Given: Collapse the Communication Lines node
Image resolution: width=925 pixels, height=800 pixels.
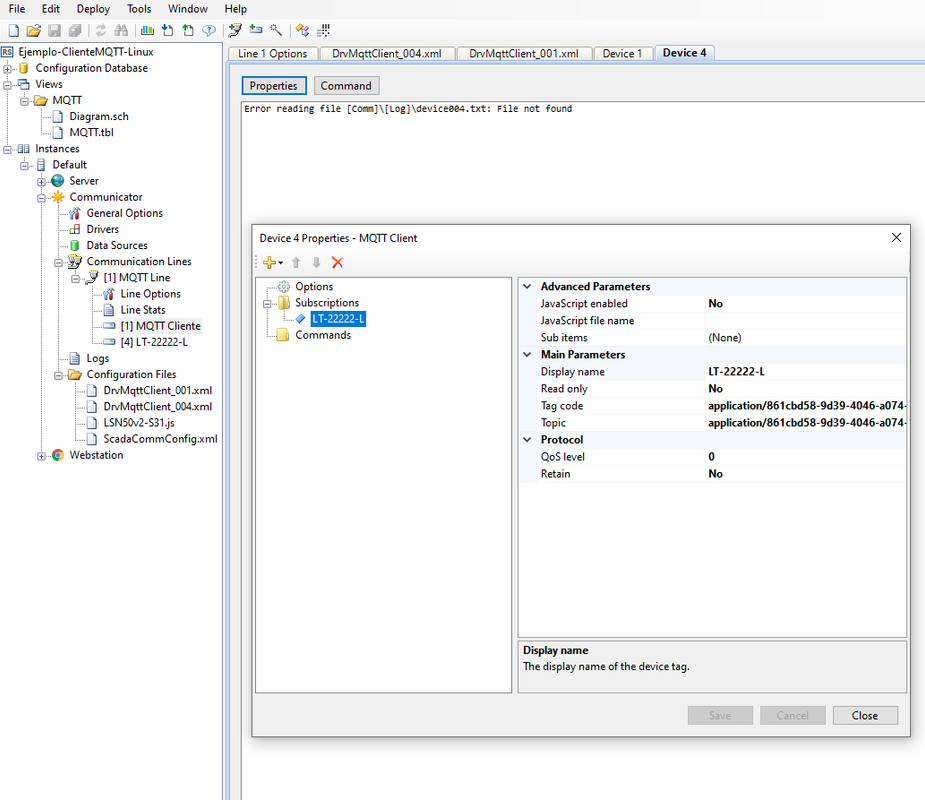Looking at the screenshot, I should [58, 262].
